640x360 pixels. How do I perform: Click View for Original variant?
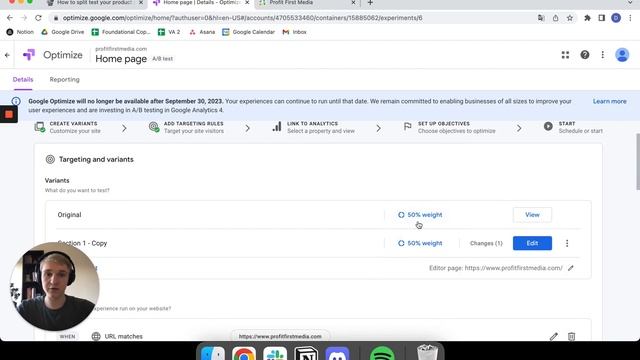532,215
